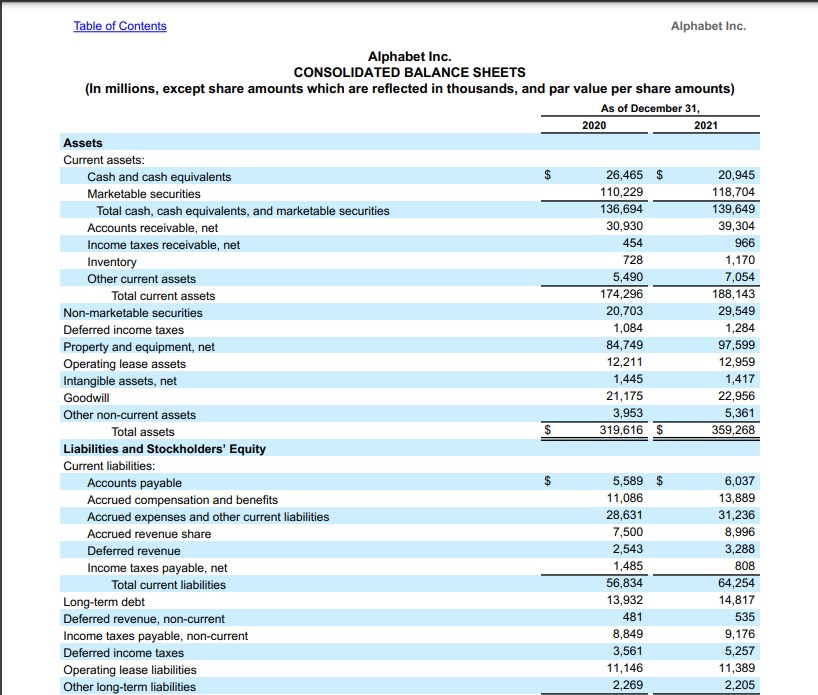818x695 pixels.
Task: Select the Property and equipment, net row
Action: (x=139, y=347)
